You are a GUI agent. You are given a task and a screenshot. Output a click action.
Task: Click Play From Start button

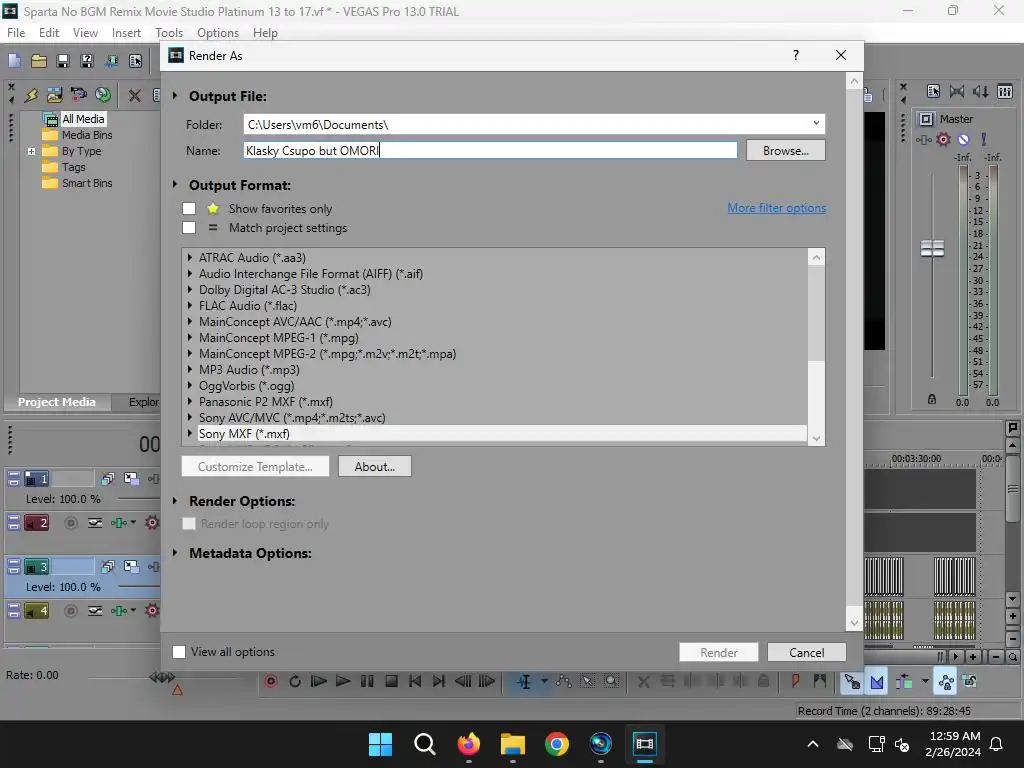319,681
